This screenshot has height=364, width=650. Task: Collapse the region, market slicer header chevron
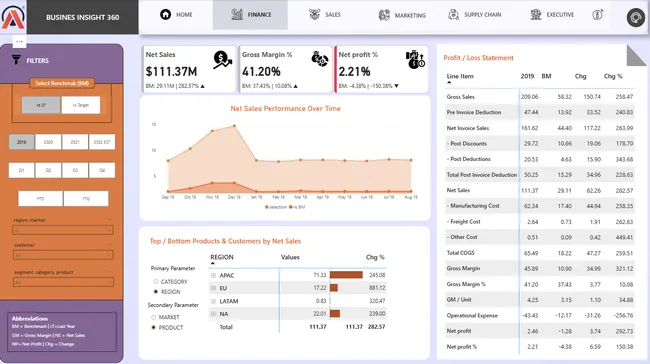(x=109, y=220)
